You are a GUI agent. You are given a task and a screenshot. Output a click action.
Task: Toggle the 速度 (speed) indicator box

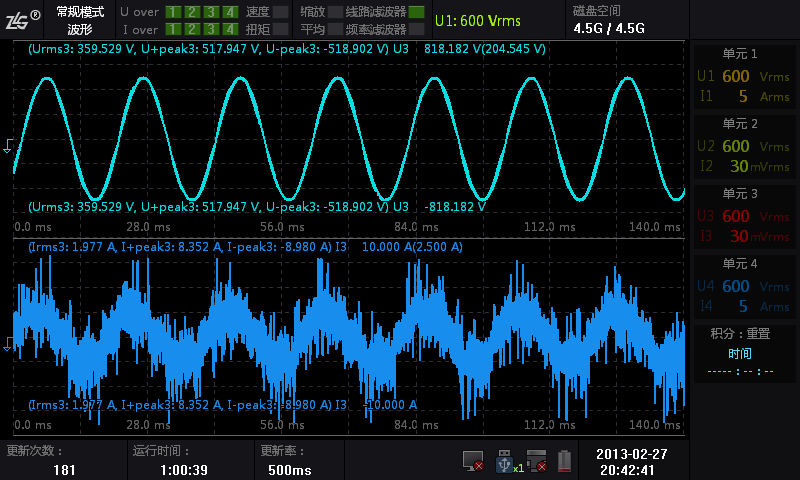(281, 12)
